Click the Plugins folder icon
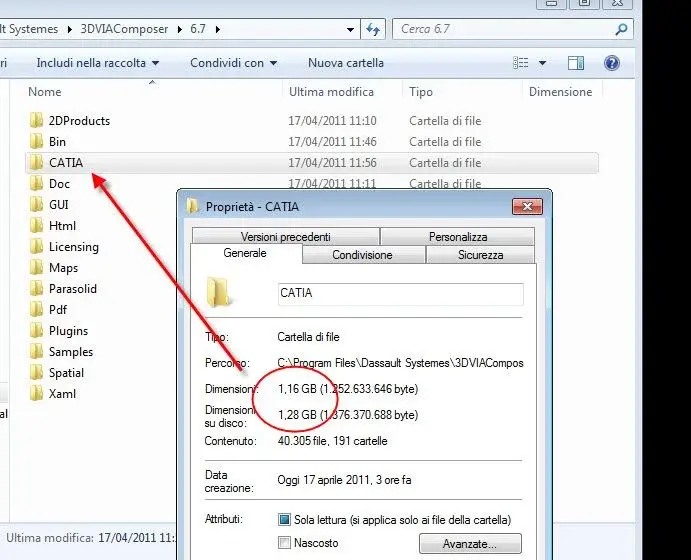This screenshot has width=691, height=560. [37, 330]
